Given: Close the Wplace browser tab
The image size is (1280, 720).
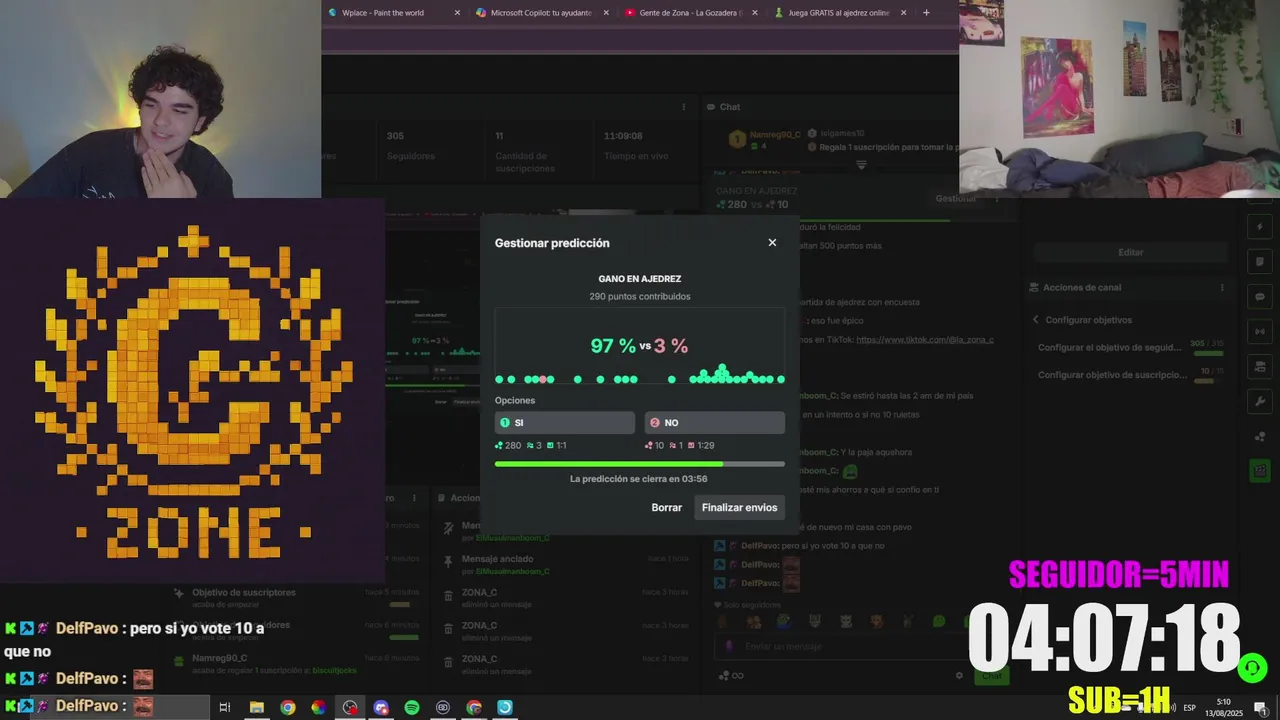Looking at the screenshot, I should tap(457, 13).
